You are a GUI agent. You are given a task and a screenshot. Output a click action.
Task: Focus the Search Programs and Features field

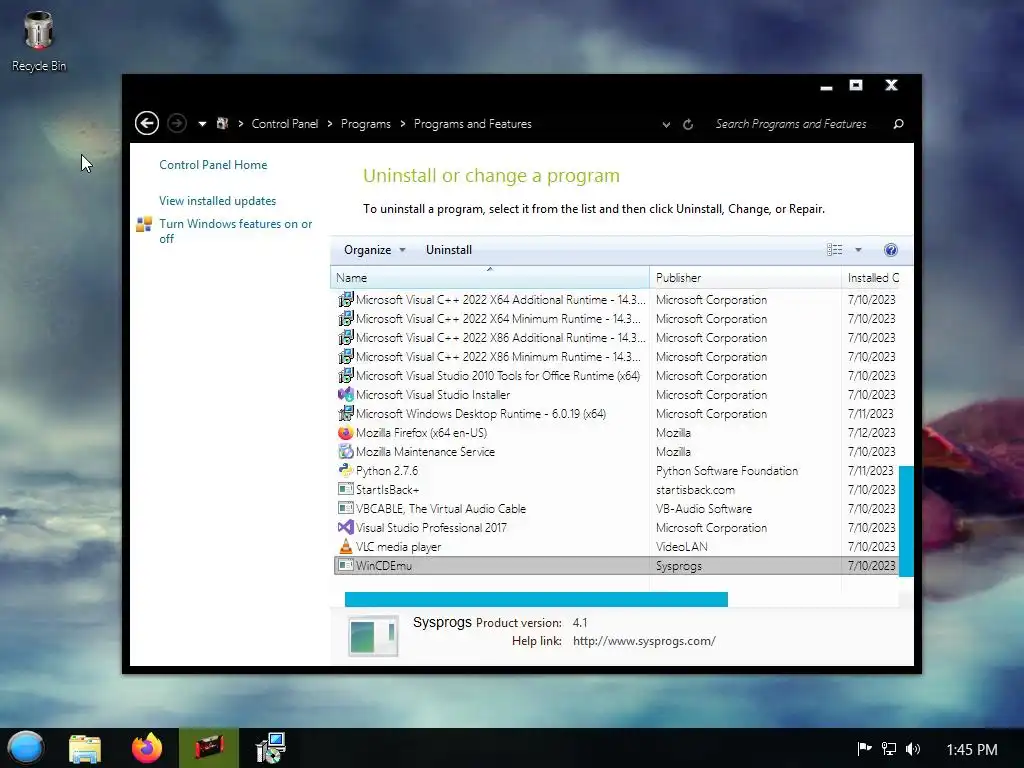click(x=791, y=123)
